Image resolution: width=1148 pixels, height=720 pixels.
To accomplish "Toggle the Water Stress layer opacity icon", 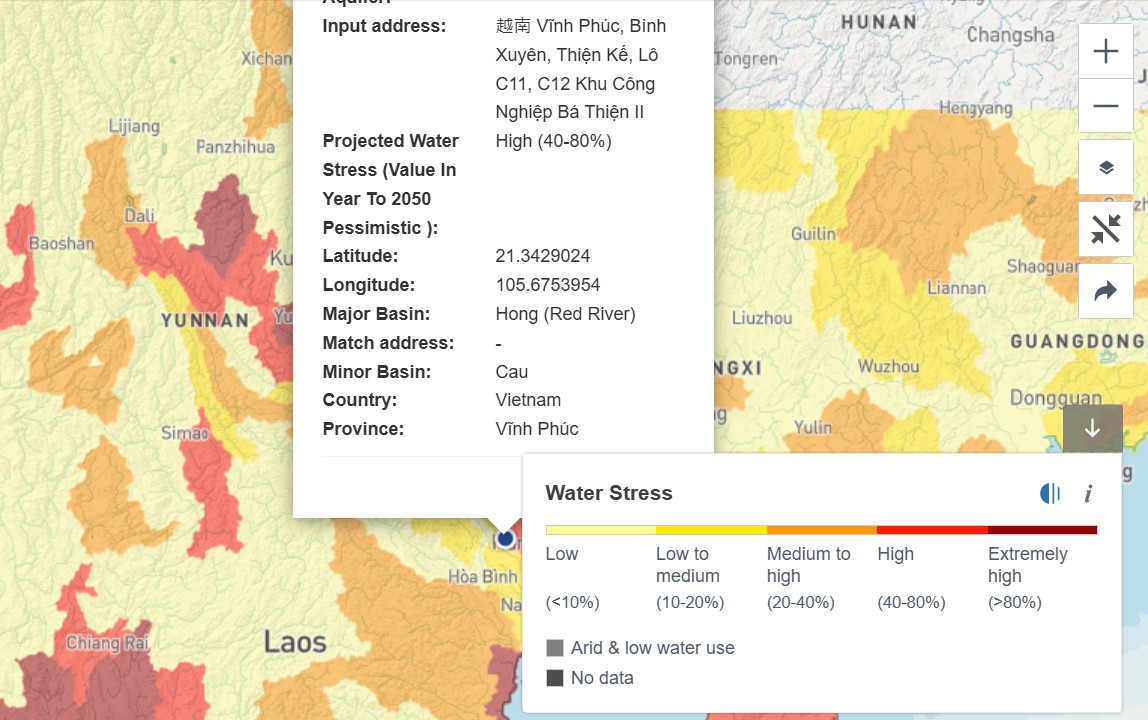I will 1050,494.
